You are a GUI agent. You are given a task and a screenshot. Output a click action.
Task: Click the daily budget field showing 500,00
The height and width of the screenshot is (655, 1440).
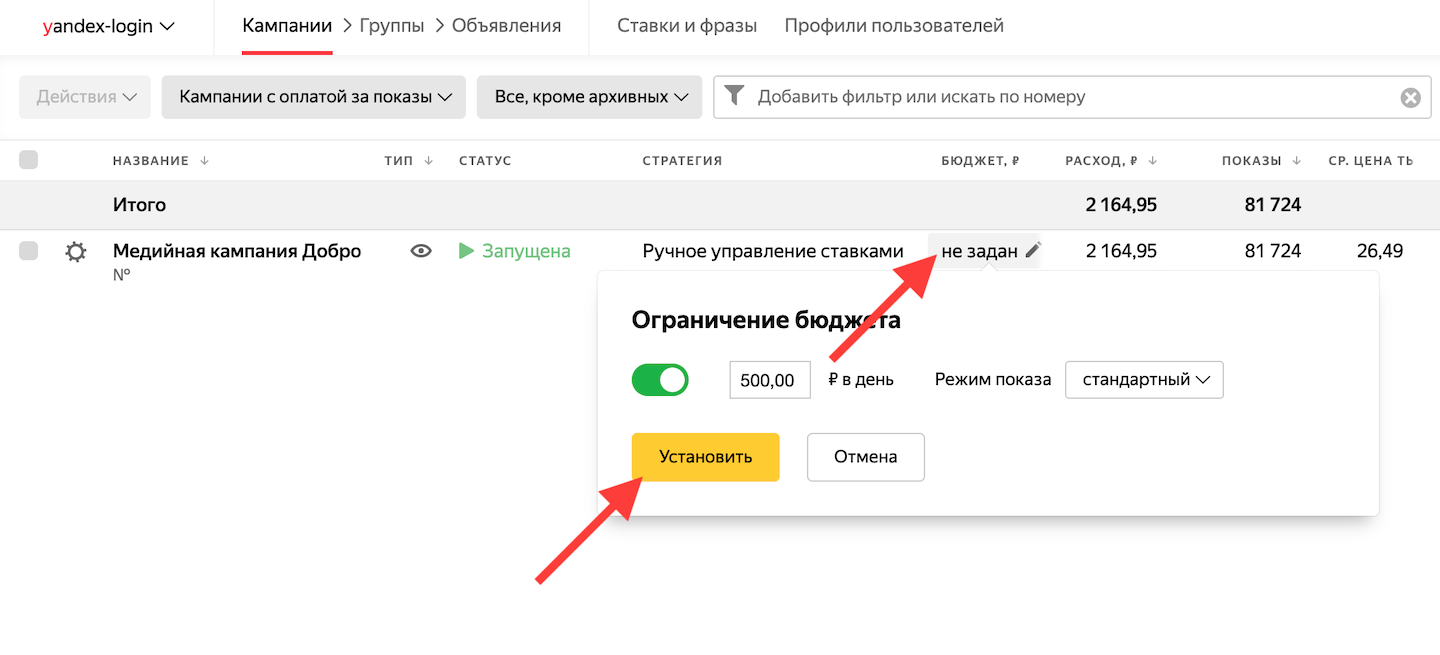pyautogui.click(x=770, y=380)
